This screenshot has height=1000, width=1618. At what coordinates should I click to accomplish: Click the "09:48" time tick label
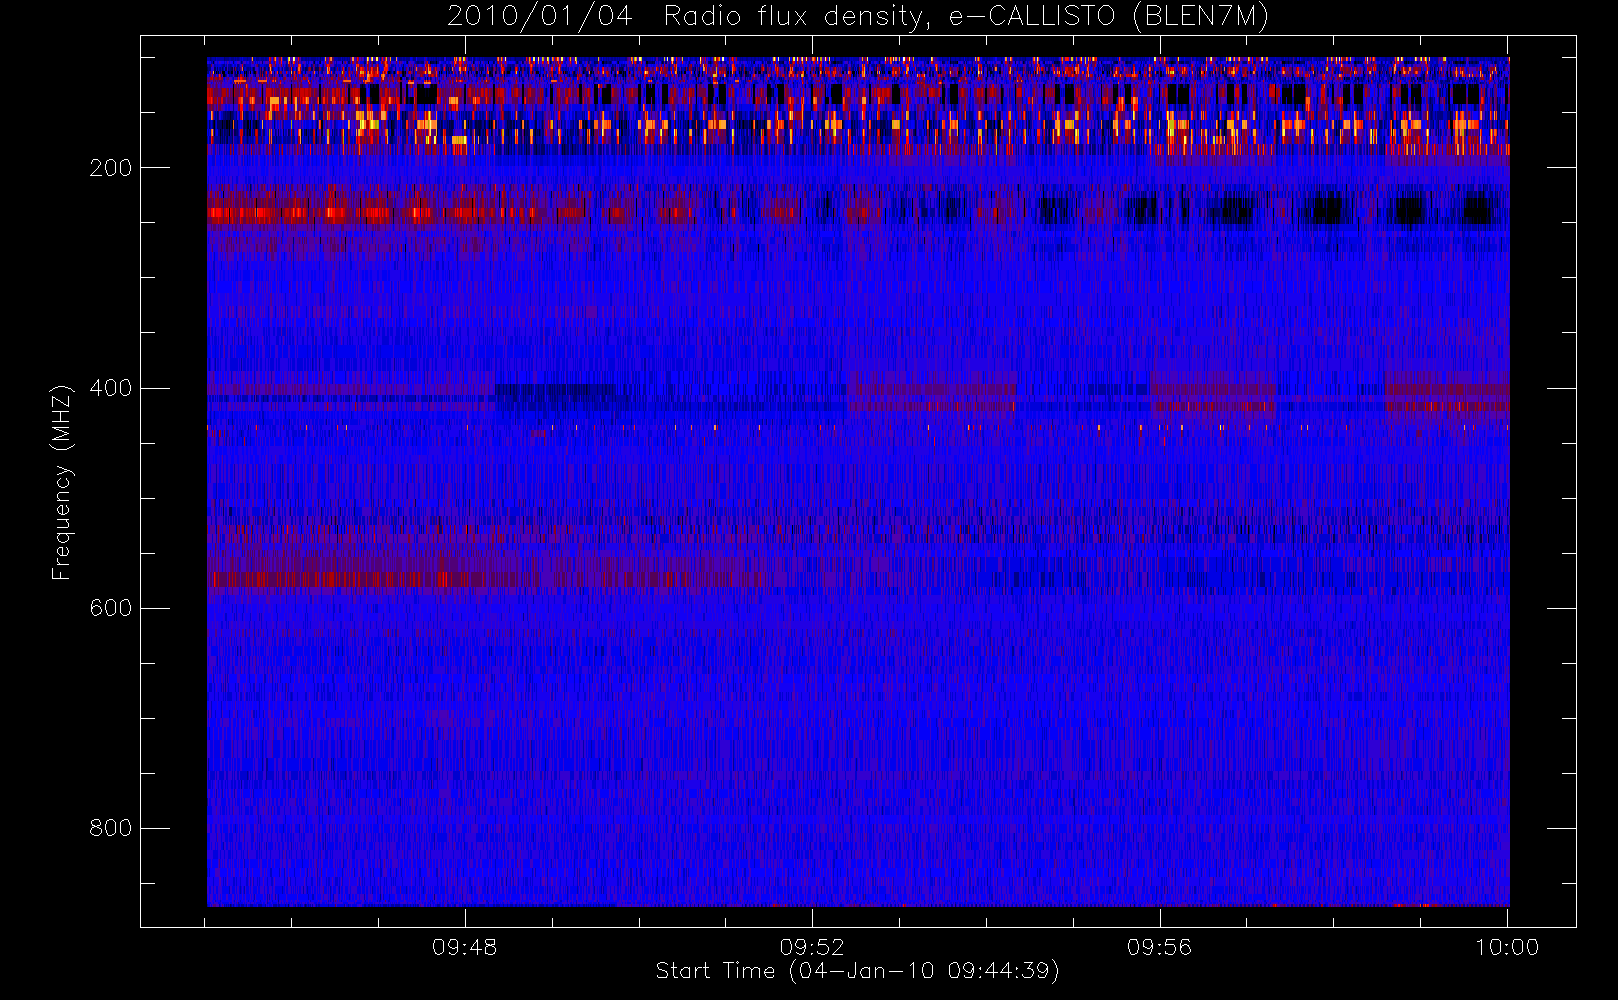[464, 947]
